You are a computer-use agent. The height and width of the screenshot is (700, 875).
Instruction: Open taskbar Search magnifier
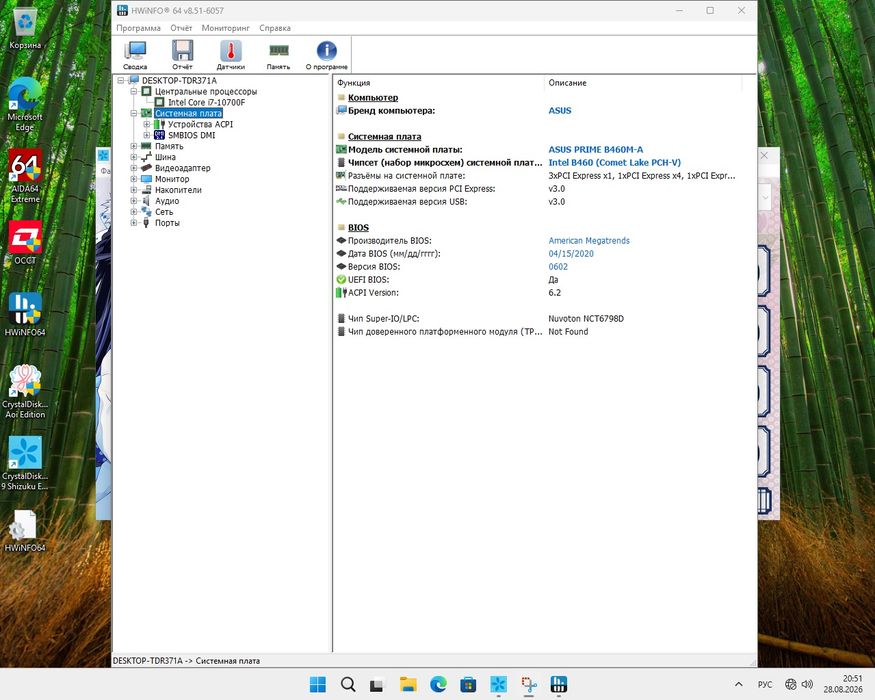coord(348,684)
